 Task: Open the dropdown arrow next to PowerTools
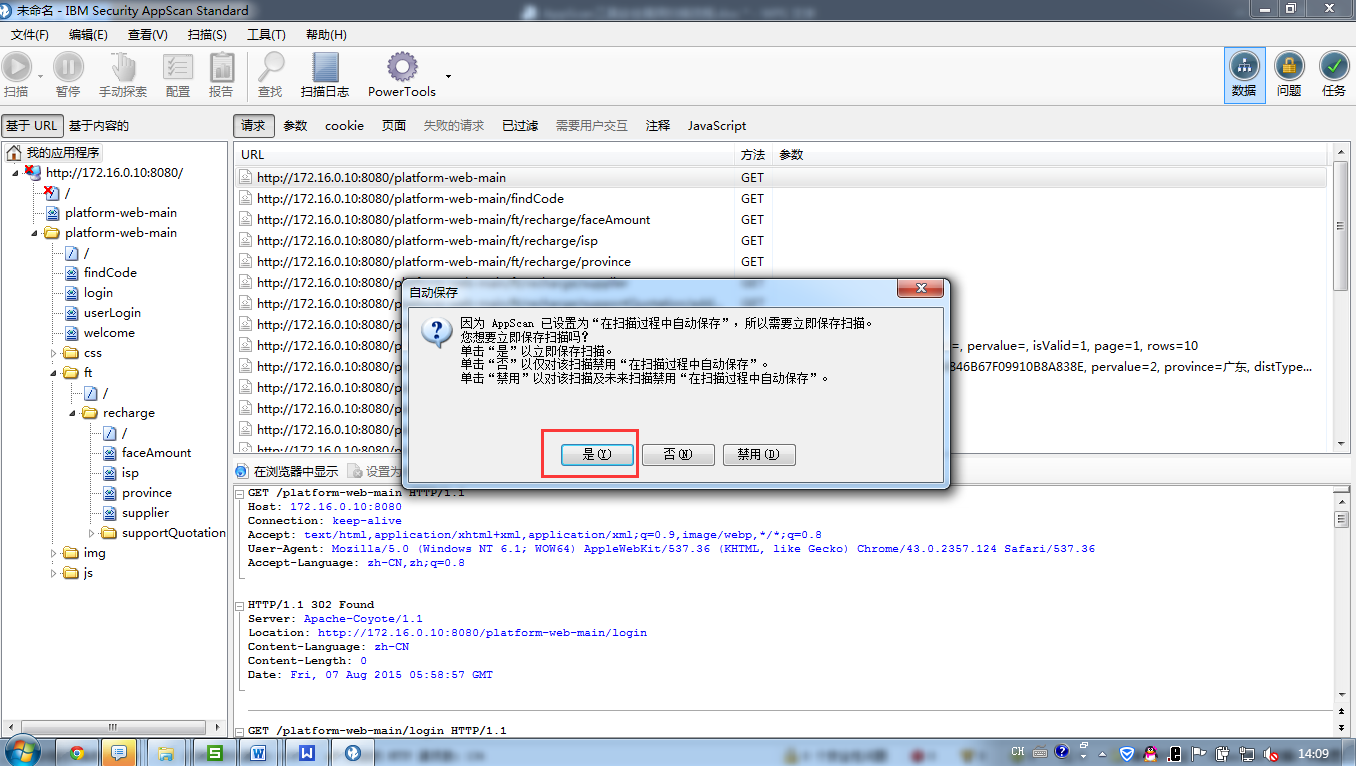point(448,76)
